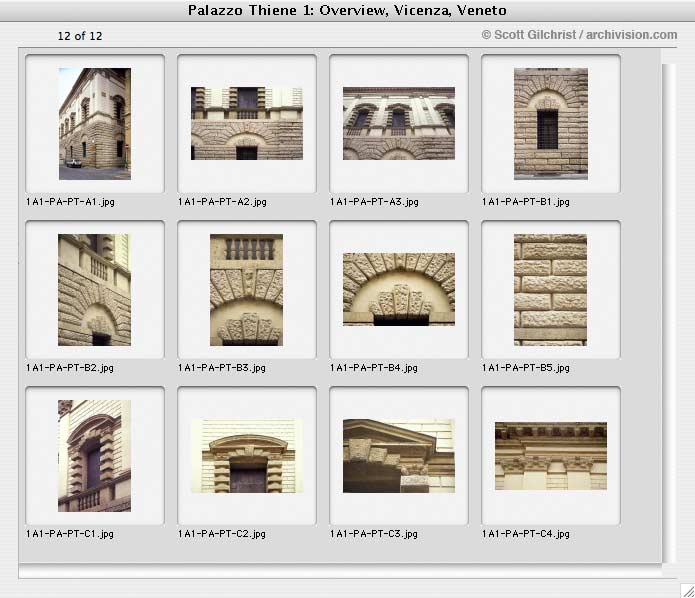Click file name label 1A1-PA-PT-A3.jpg
The width and height of the screenshot is (695, 598).
tap(374, 202)
